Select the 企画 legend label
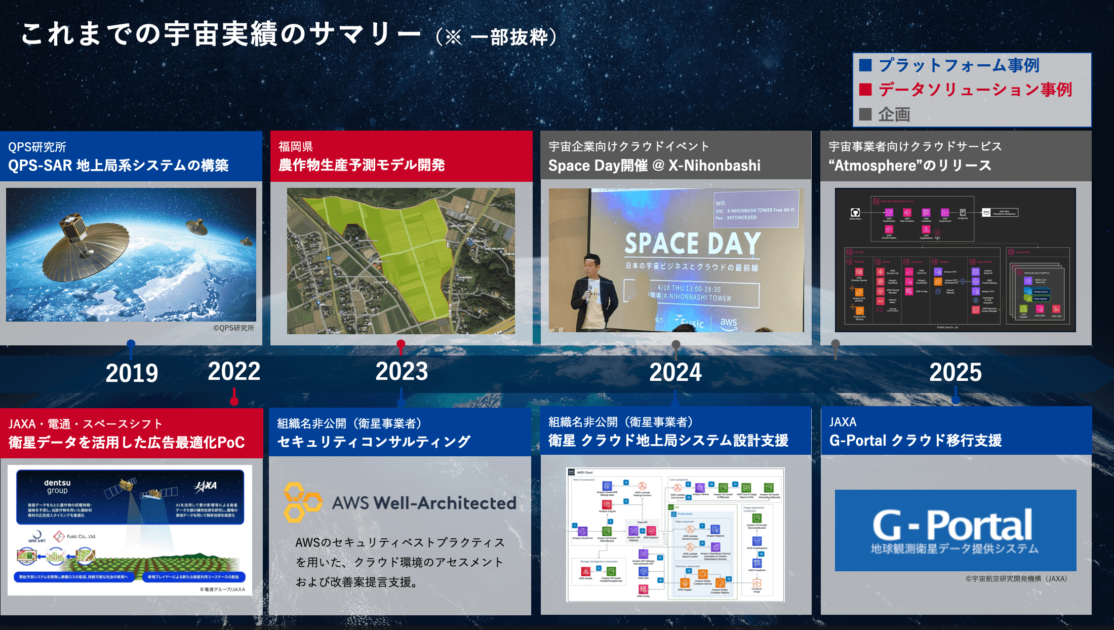 (x=894, y=114)
